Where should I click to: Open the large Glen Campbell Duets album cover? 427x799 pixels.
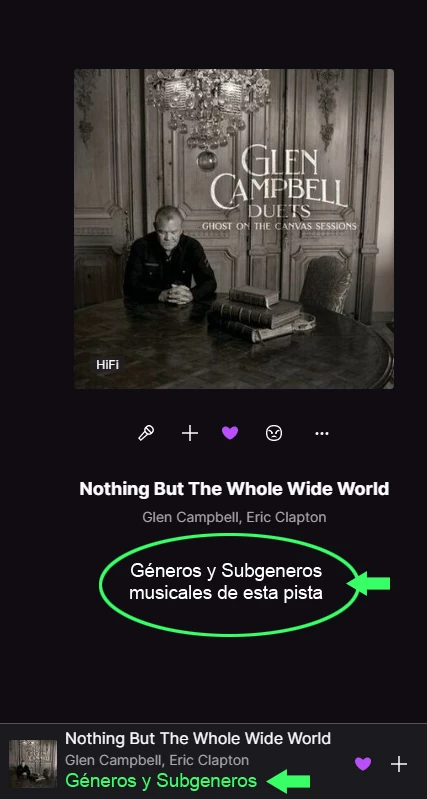pos(234,229)
